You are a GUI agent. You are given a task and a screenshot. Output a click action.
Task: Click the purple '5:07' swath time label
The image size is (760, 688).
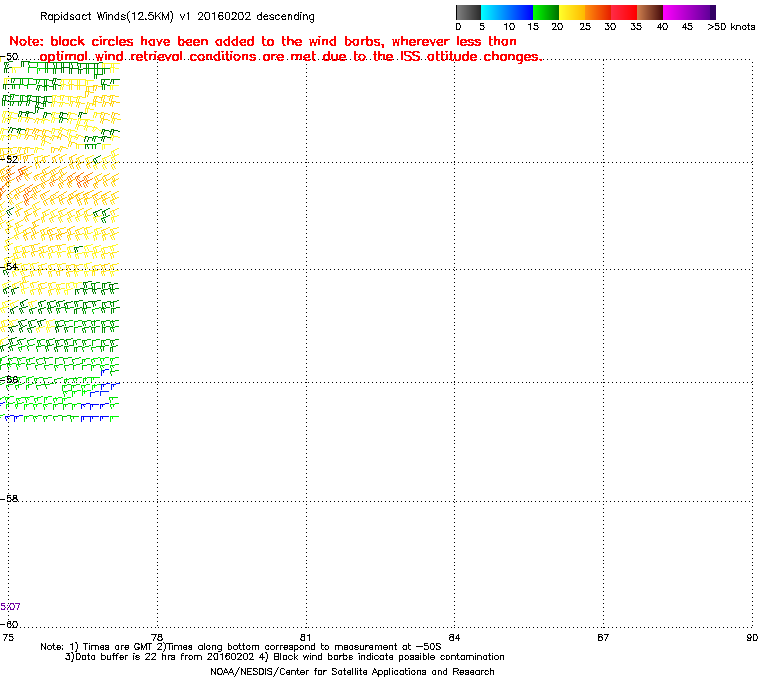11,607
